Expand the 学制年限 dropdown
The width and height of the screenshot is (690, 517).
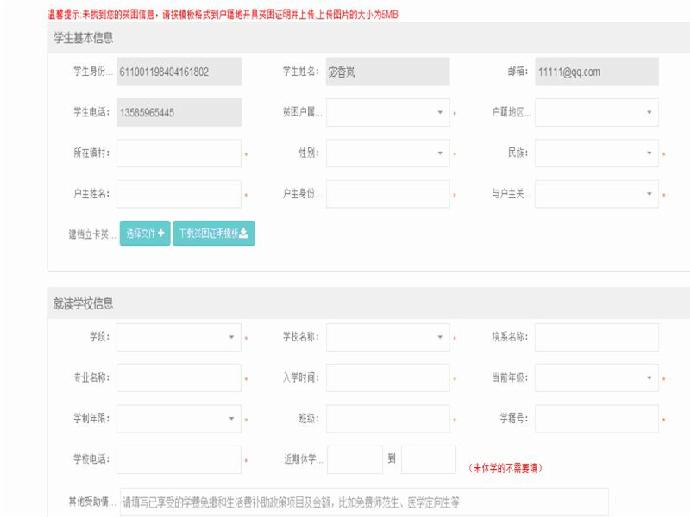tap(178, 419)
